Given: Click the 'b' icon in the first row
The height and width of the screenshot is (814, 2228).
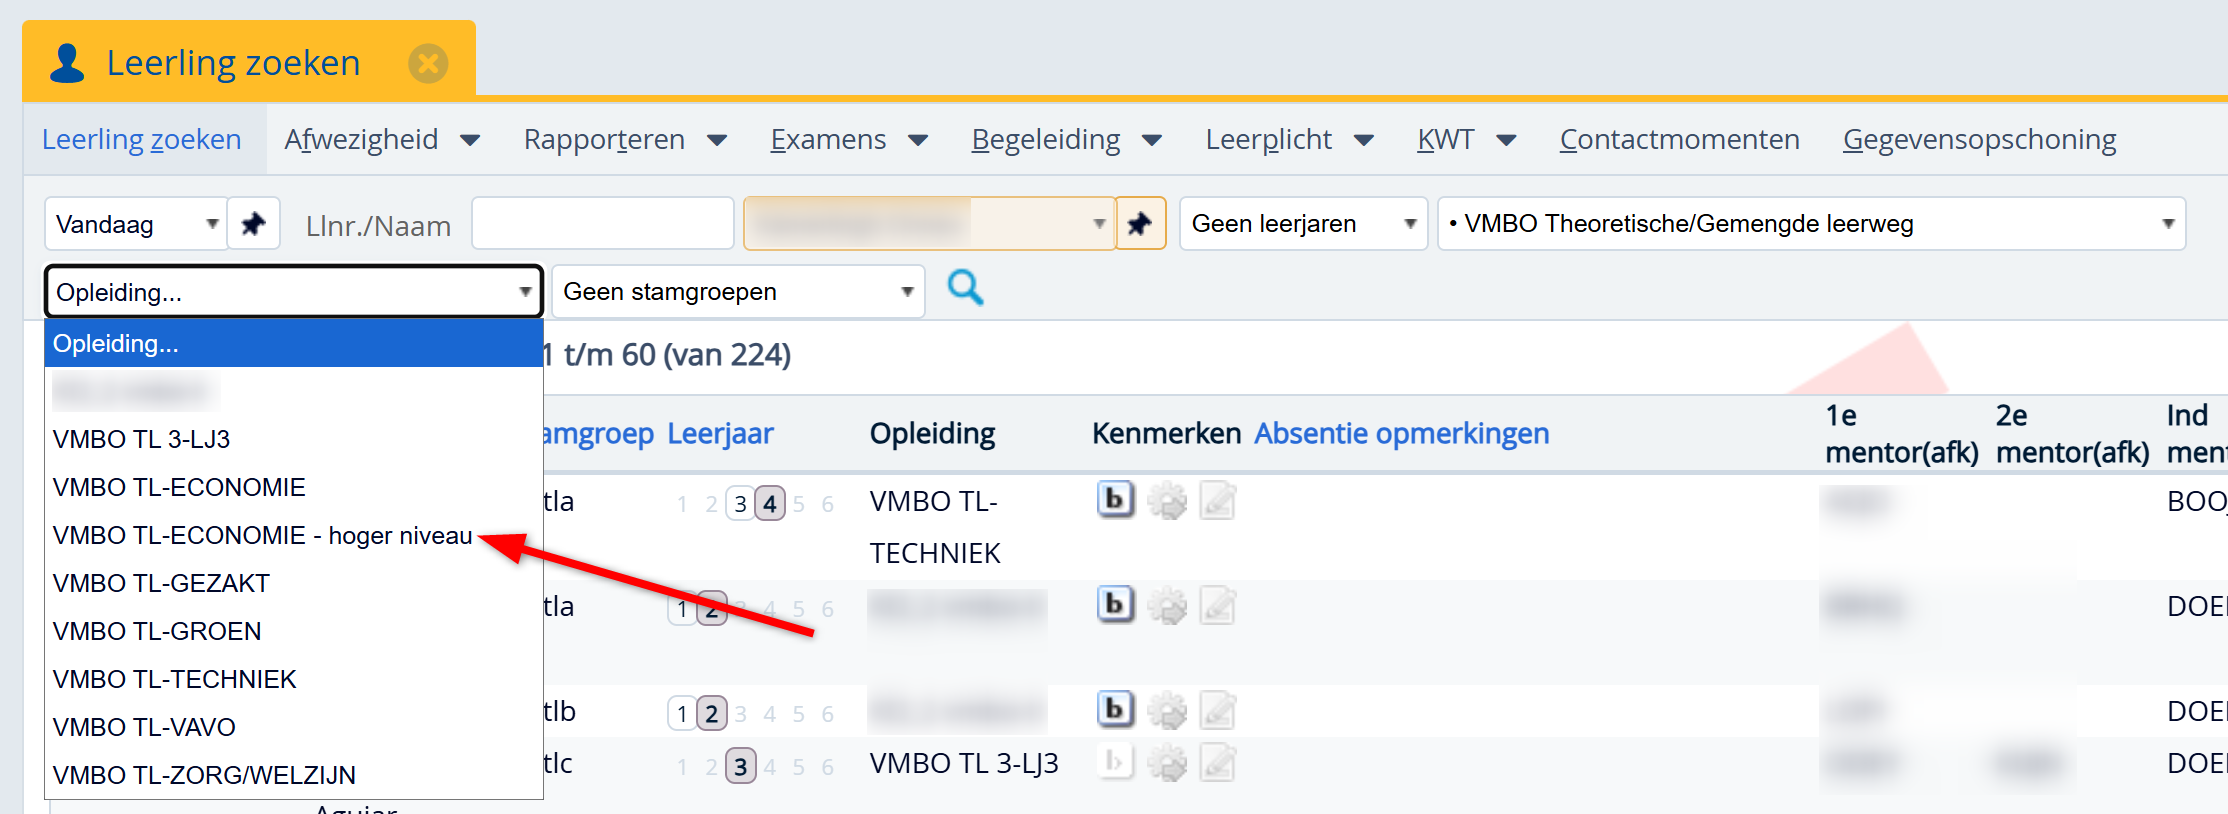Looking at the screenshot, I should coord(1115,499).
